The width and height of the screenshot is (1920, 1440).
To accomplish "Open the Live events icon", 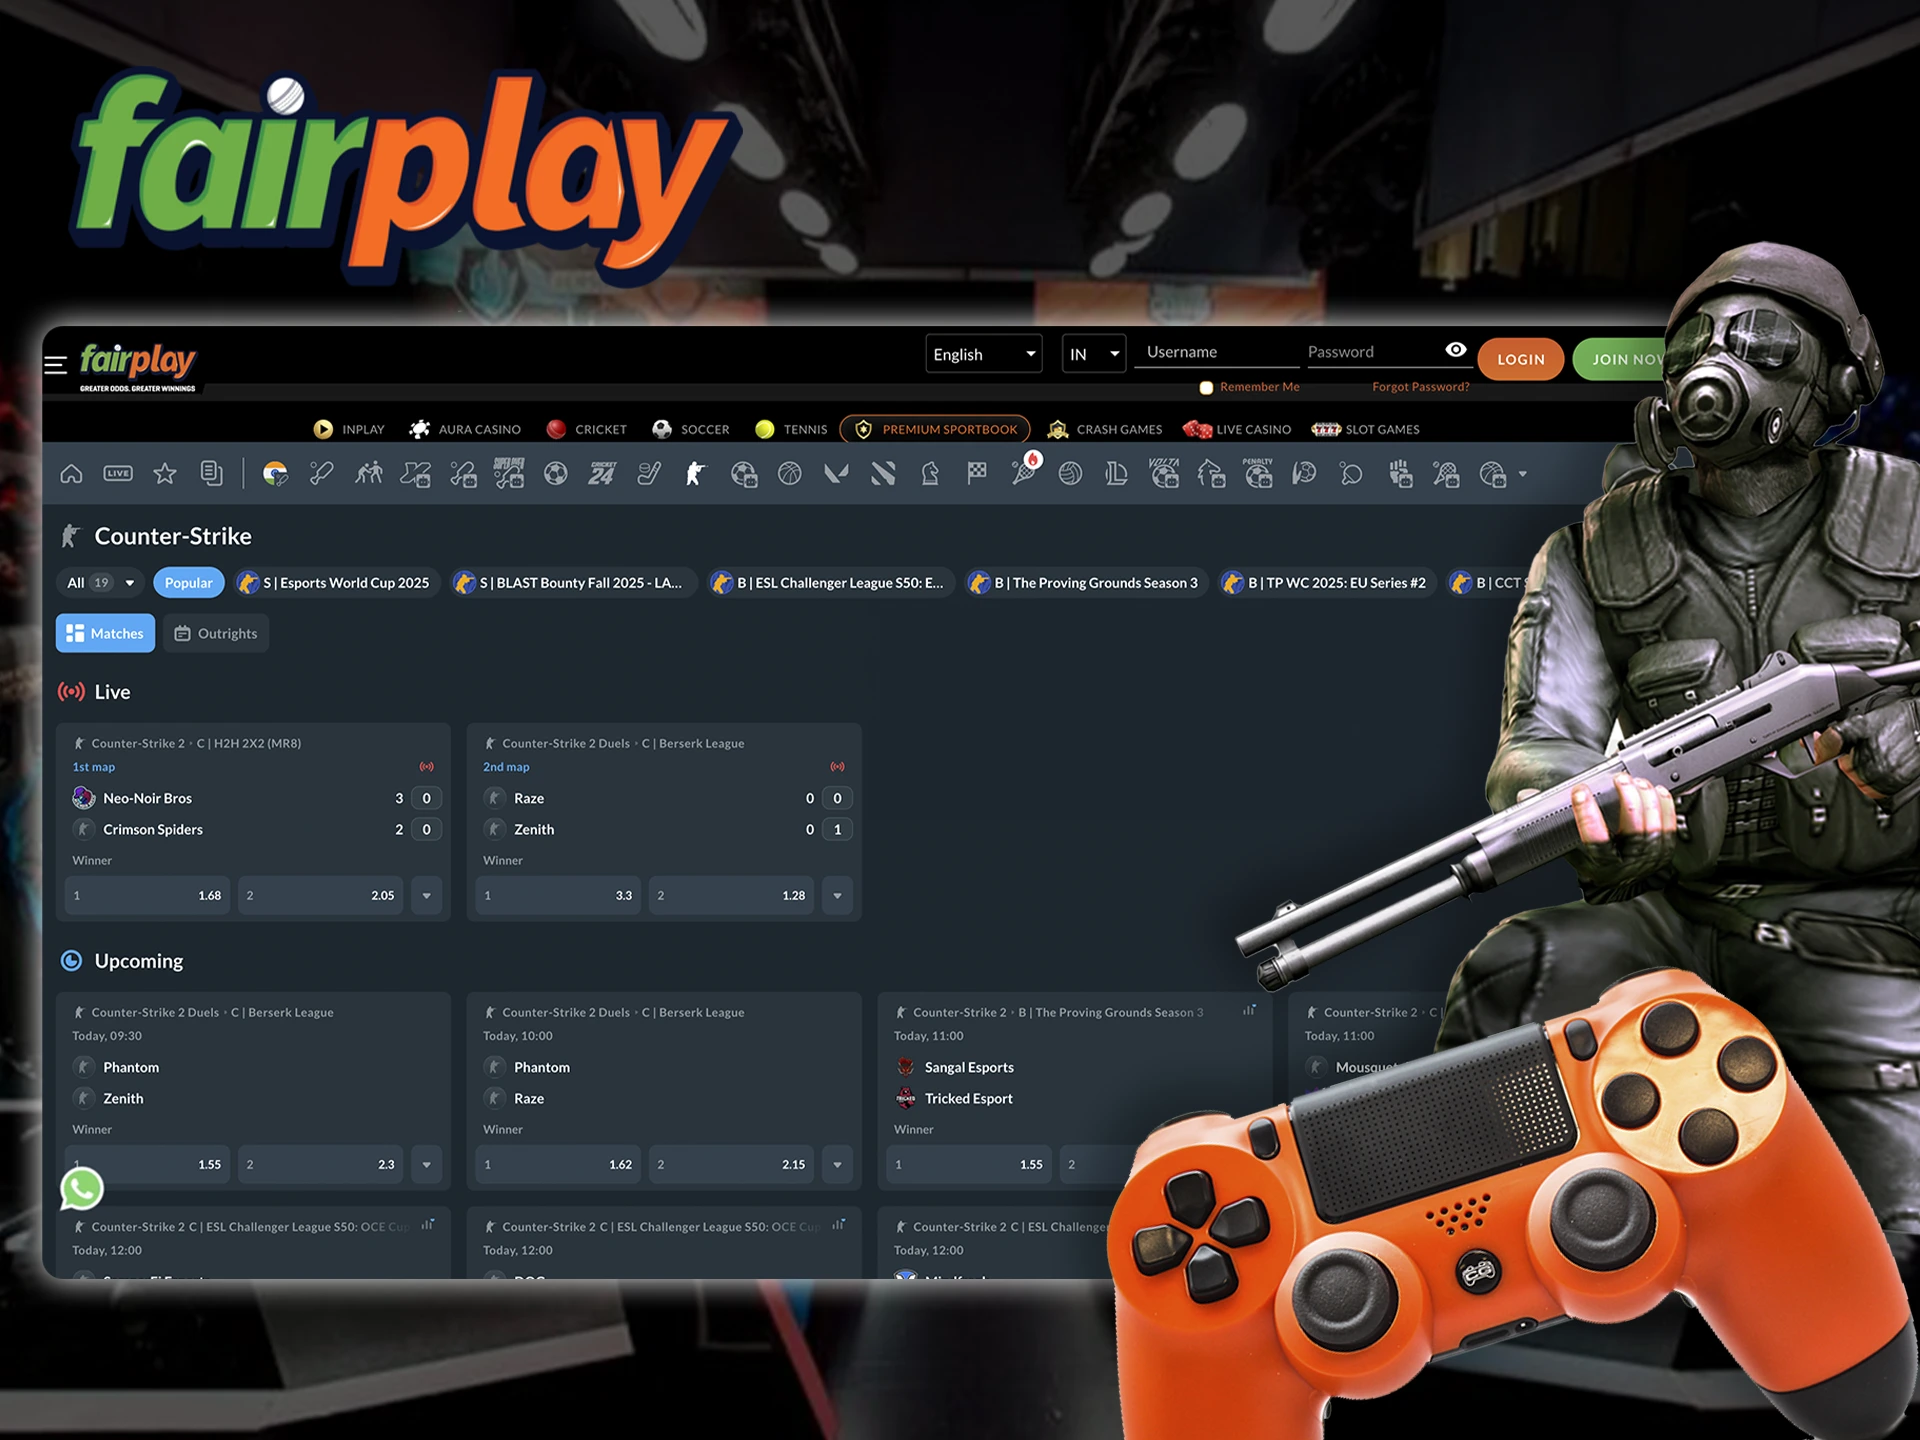I will [118, 474].
